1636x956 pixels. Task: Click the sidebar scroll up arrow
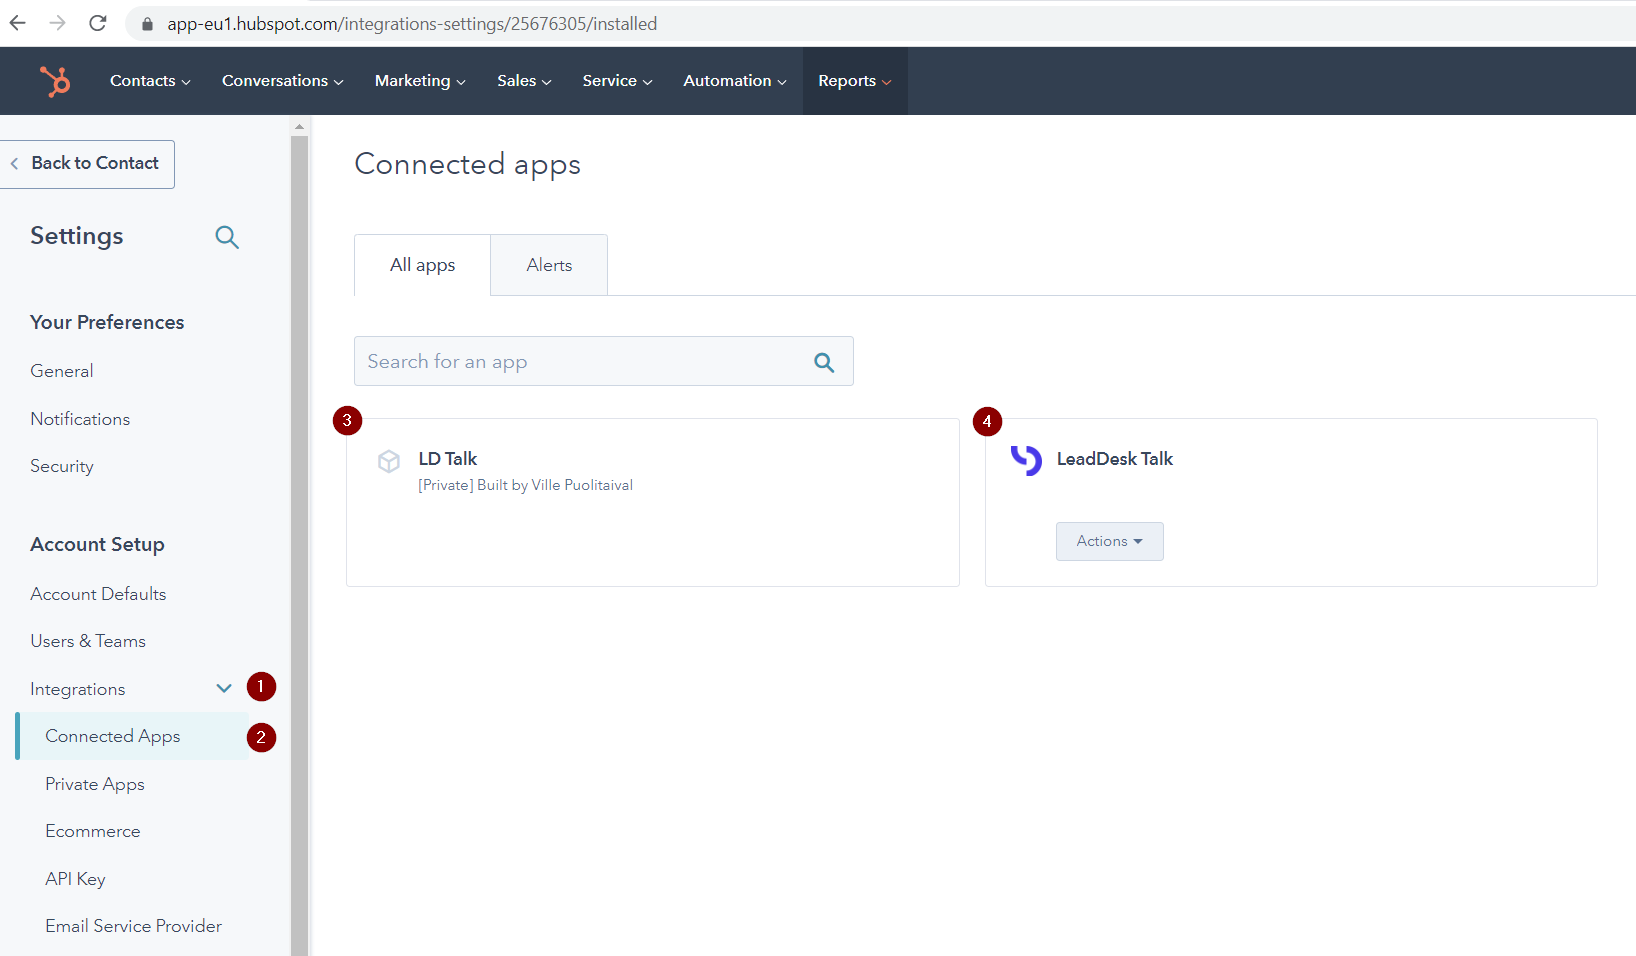pos(299,127)
